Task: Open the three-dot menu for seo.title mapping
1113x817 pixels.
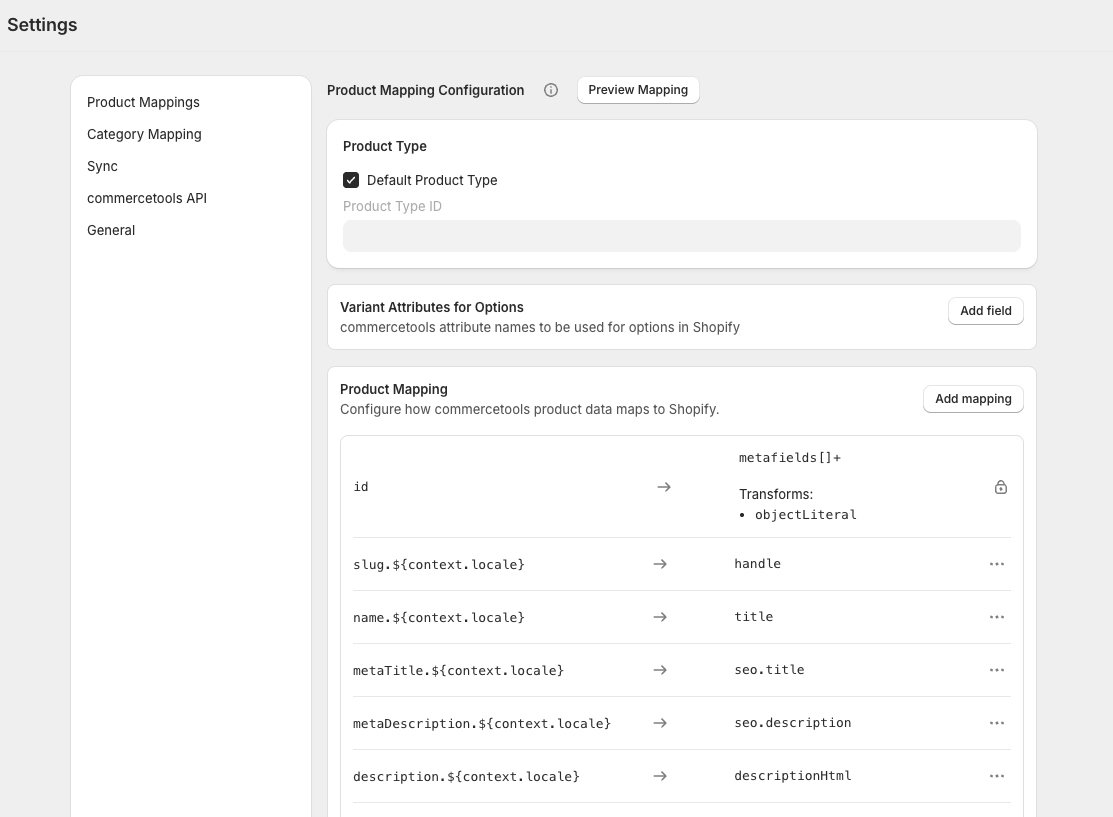Action: point(997,670)
